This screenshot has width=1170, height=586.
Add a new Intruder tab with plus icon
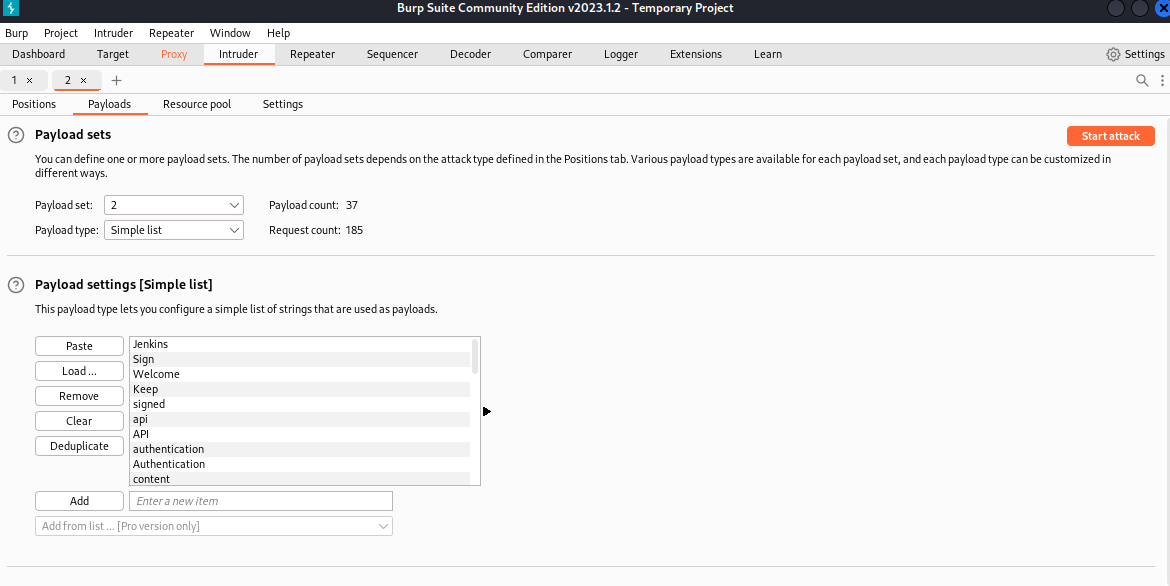[x=116, y=81]
